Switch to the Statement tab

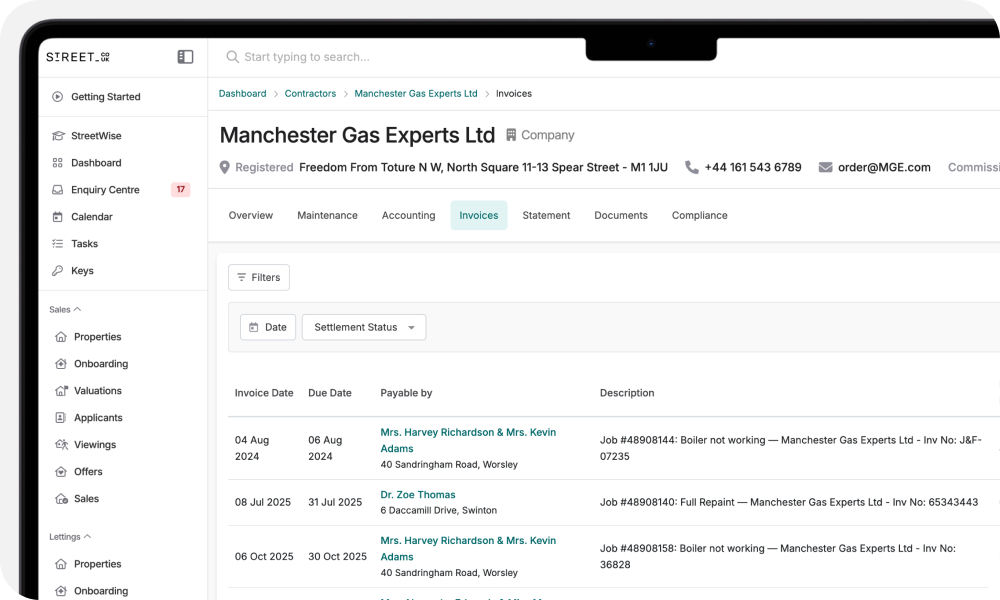(x=546, y=215)
